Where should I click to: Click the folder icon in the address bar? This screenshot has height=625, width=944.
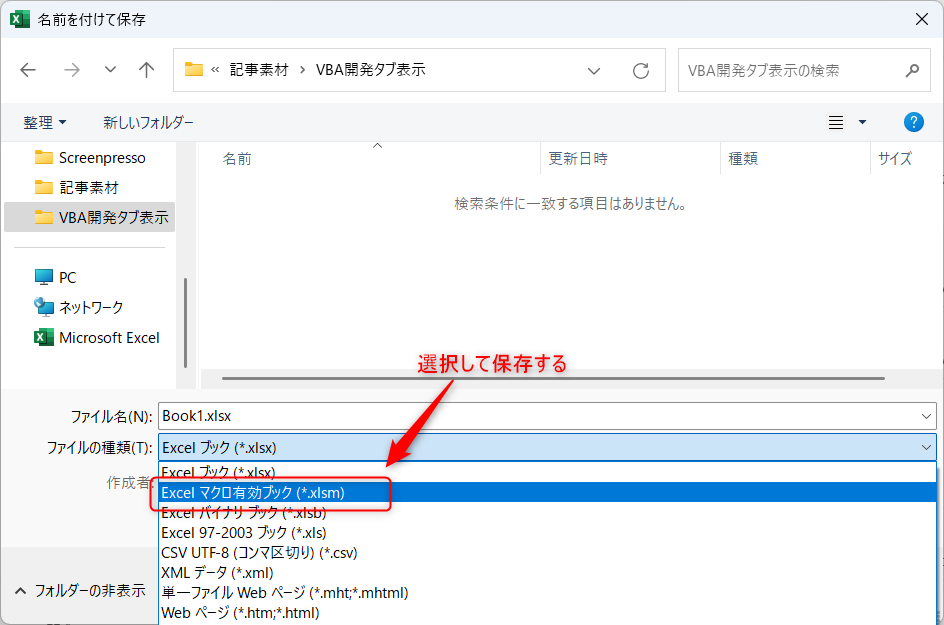pos(194,69)
